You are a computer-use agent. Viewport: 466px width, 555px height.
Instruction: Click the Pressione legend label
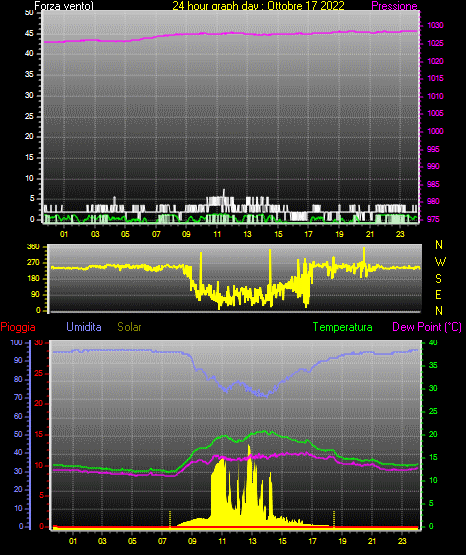click(394, 6)
